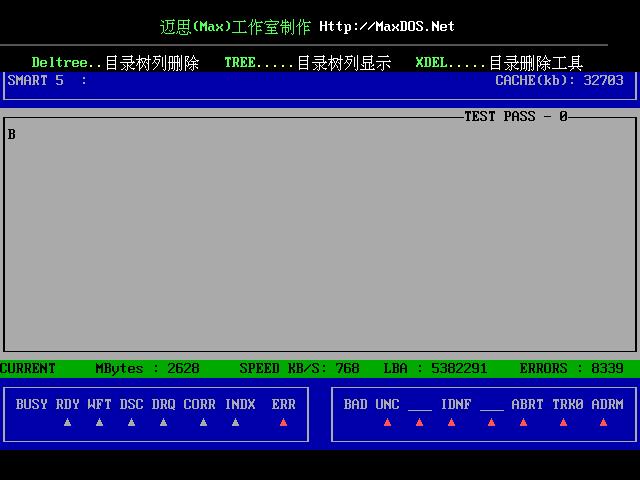Click the CURRENT label in green bar
Viewport: 640px width, 480px height.
(28, 368)
